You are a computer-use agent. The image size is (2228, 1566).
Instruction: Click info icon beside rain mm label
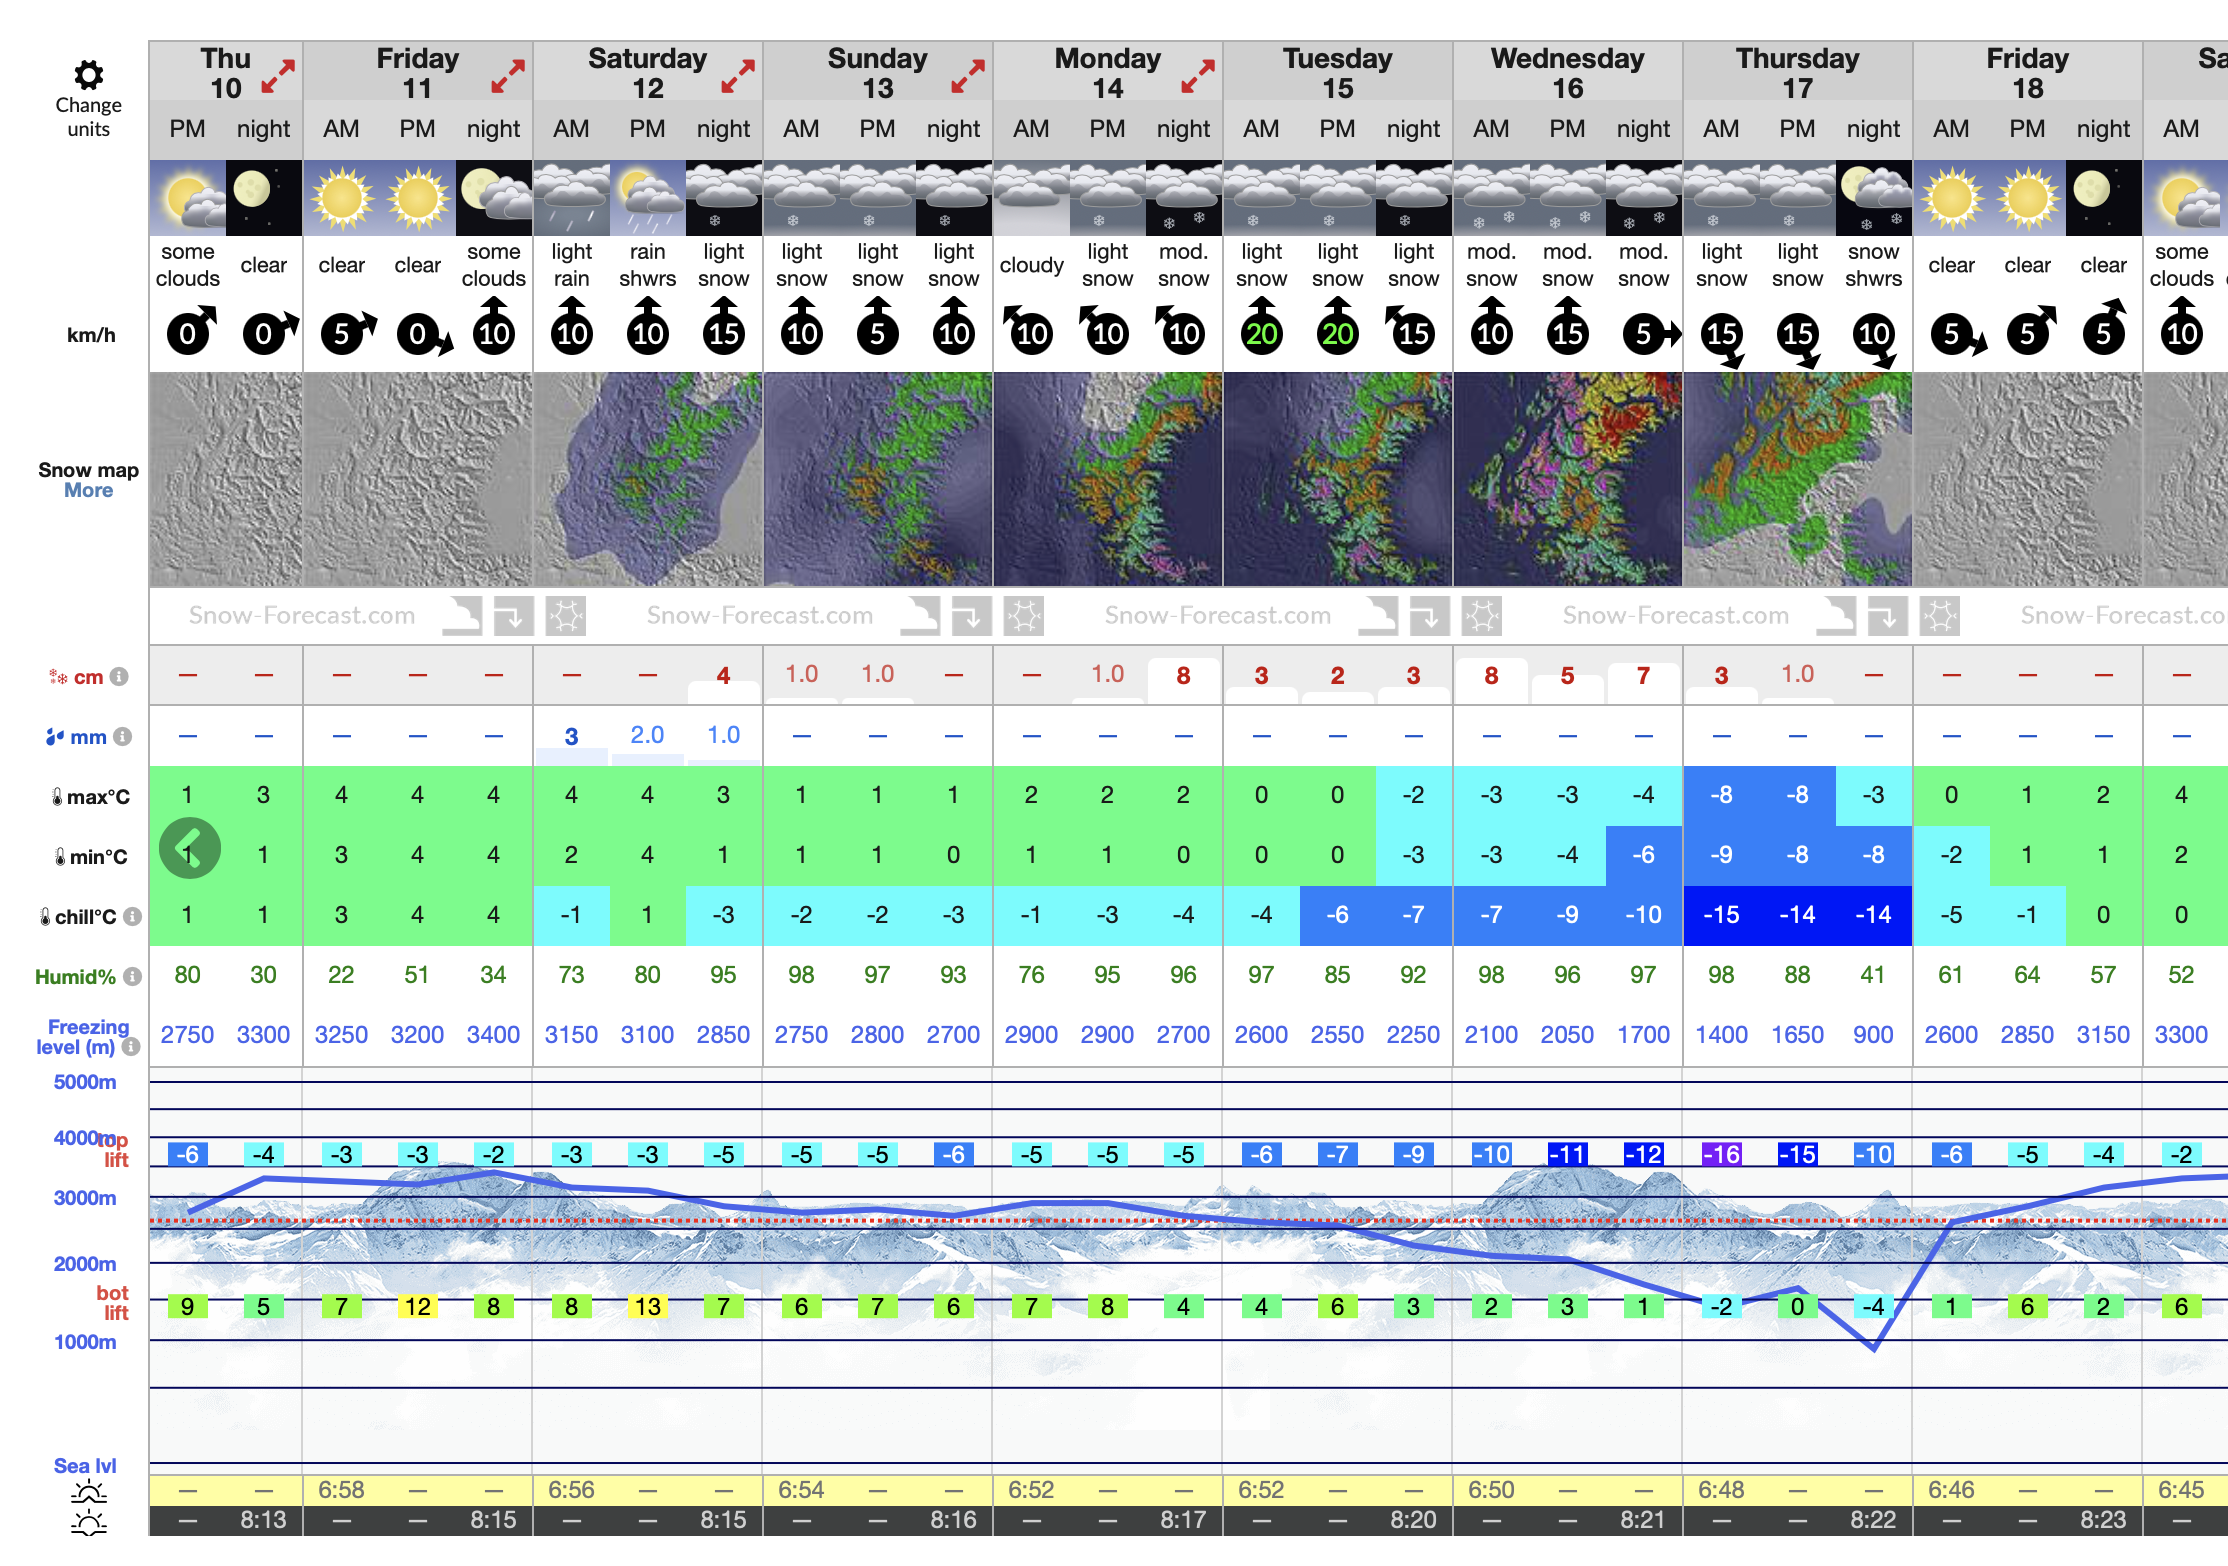point(122,737)
